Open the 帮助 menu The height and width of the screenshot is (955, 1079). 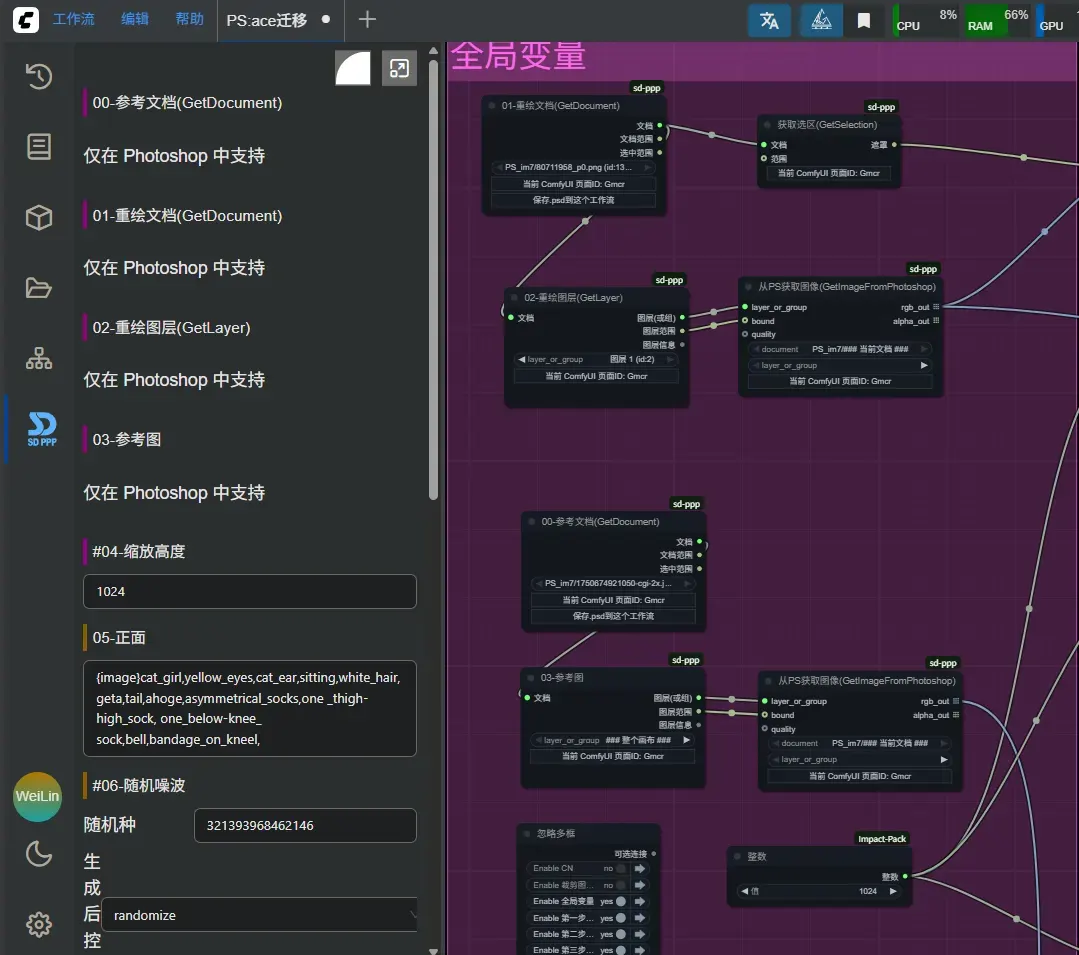pyautogui.click(x=189, y=19)
